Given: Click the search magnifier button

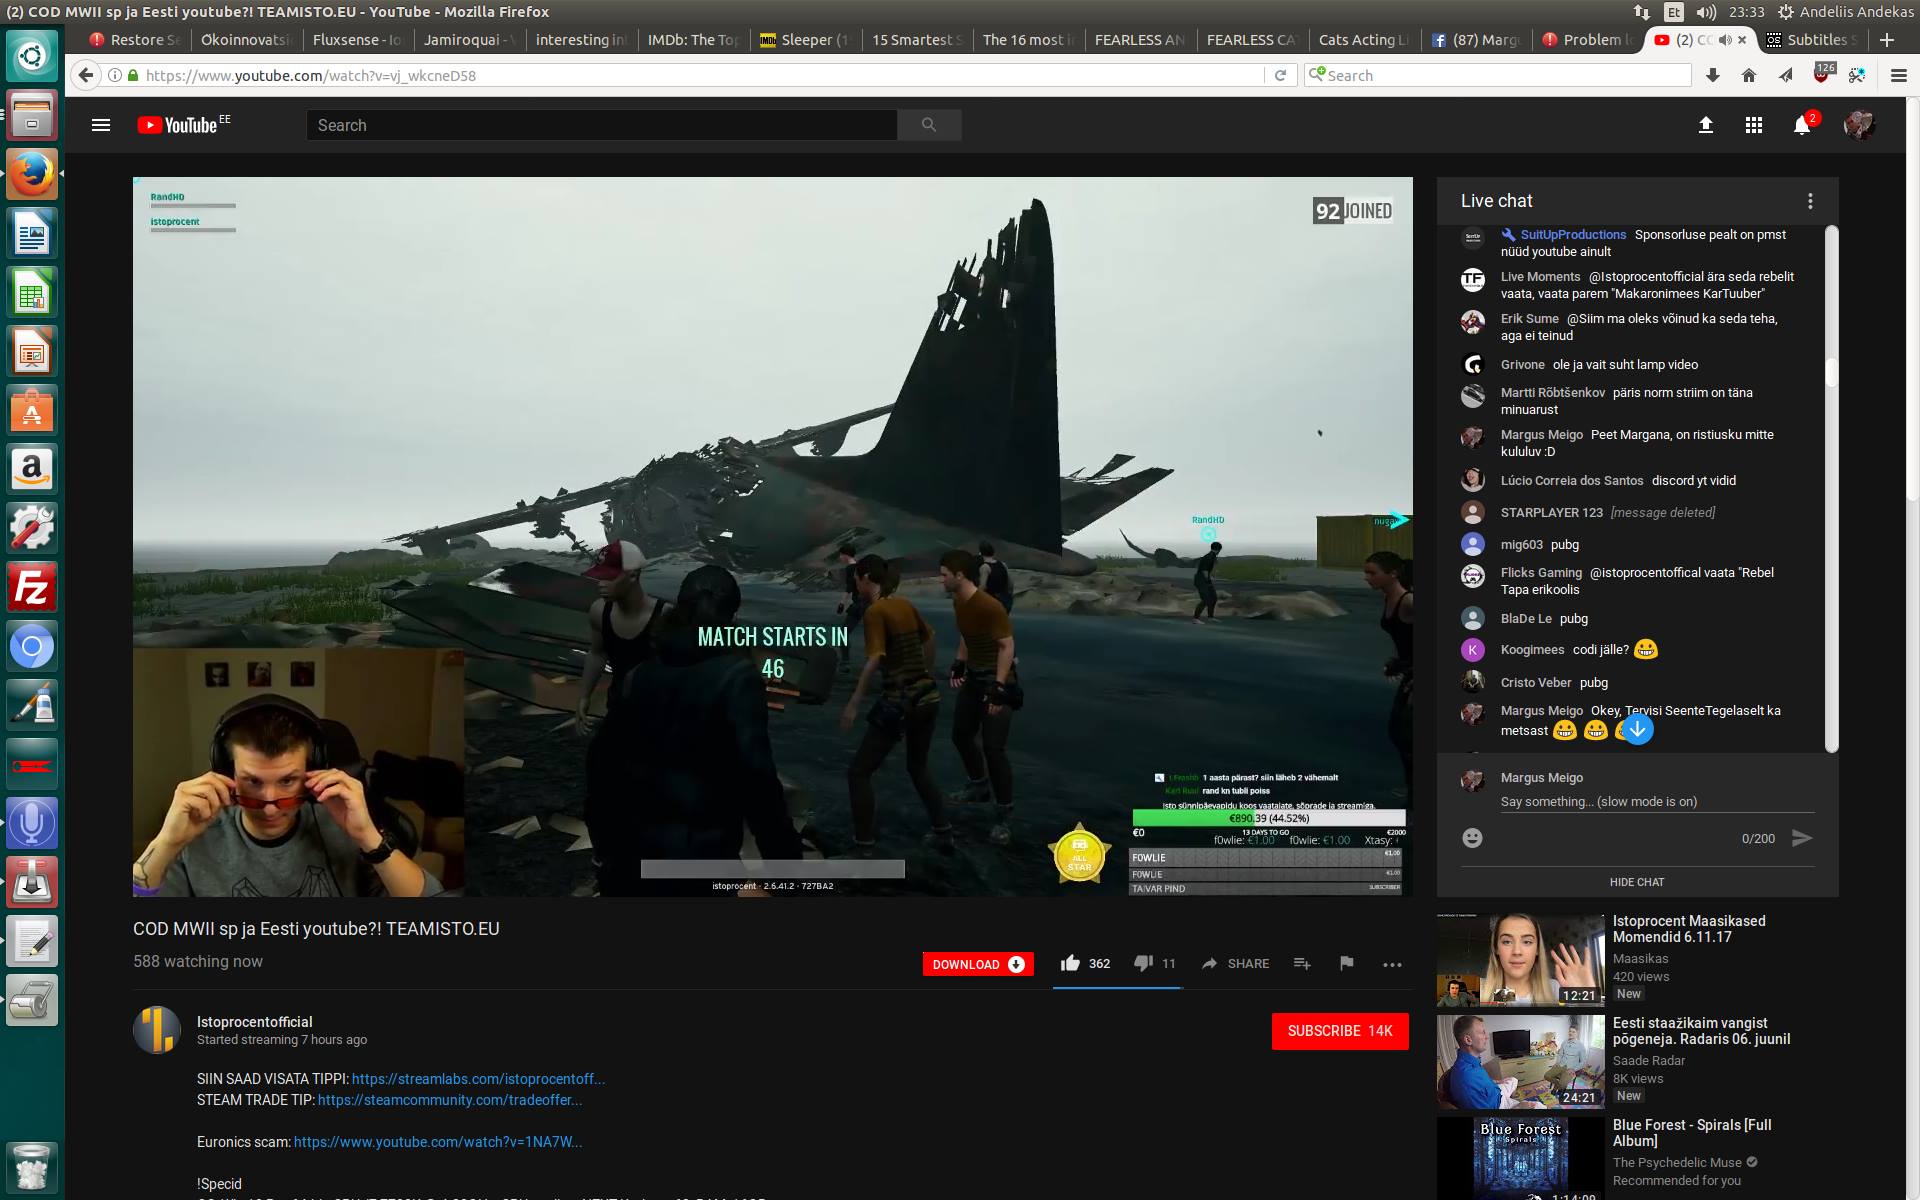Looking at the screenshot, I should coord(929,125).
